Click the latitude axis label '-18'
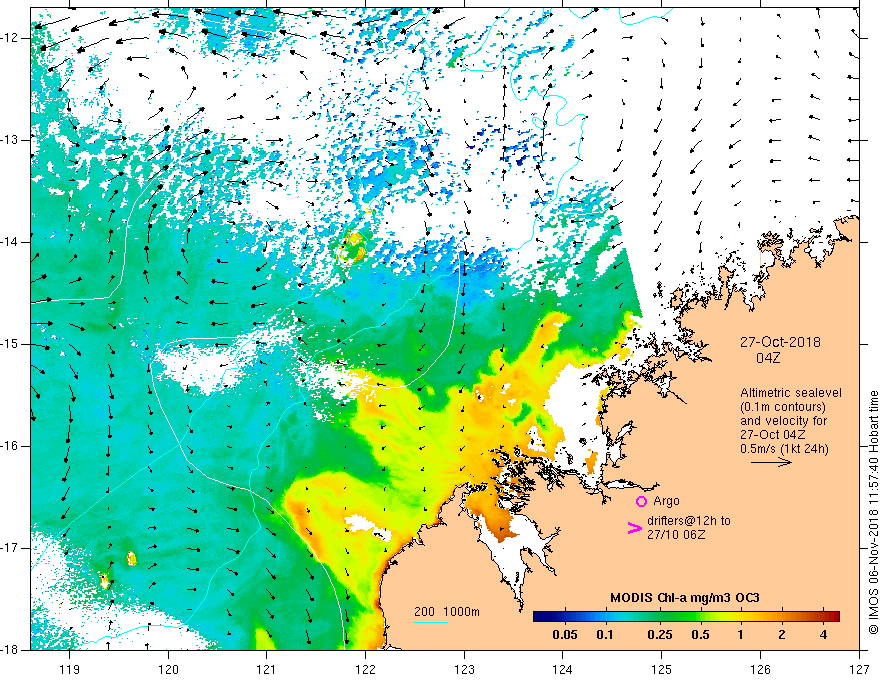Viewport: 880px width, 680px height. pos(12,650)
